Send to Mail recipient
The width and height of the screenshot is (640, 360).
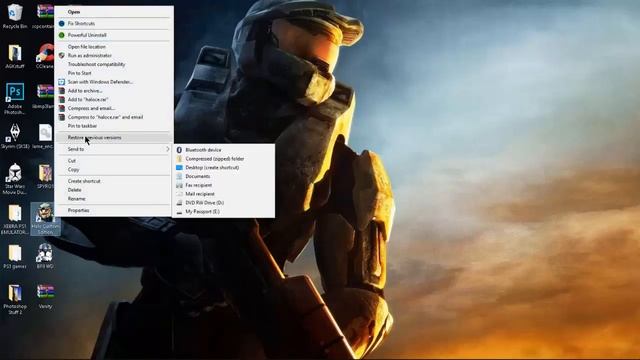(224, 194)
